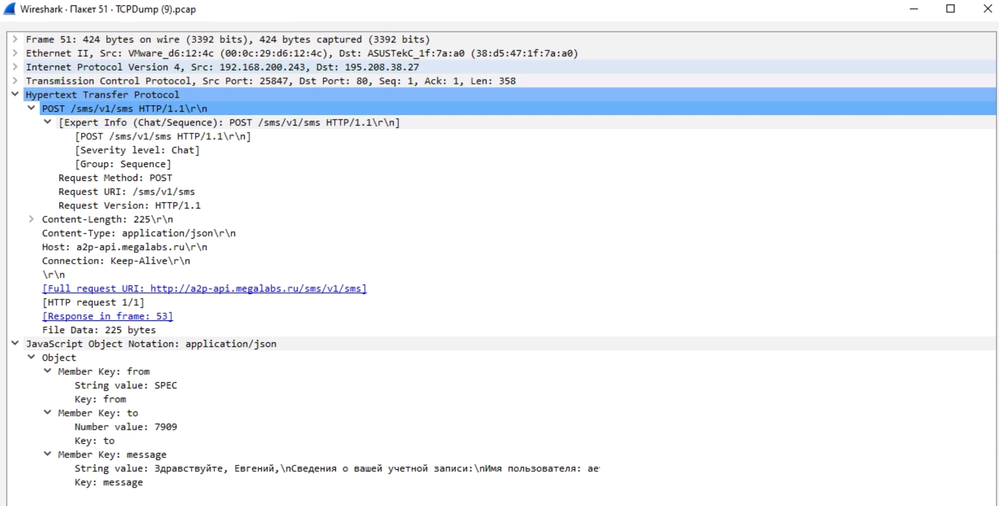
Task: Maximize the Wireshark packet window
Action: [951, 9]
